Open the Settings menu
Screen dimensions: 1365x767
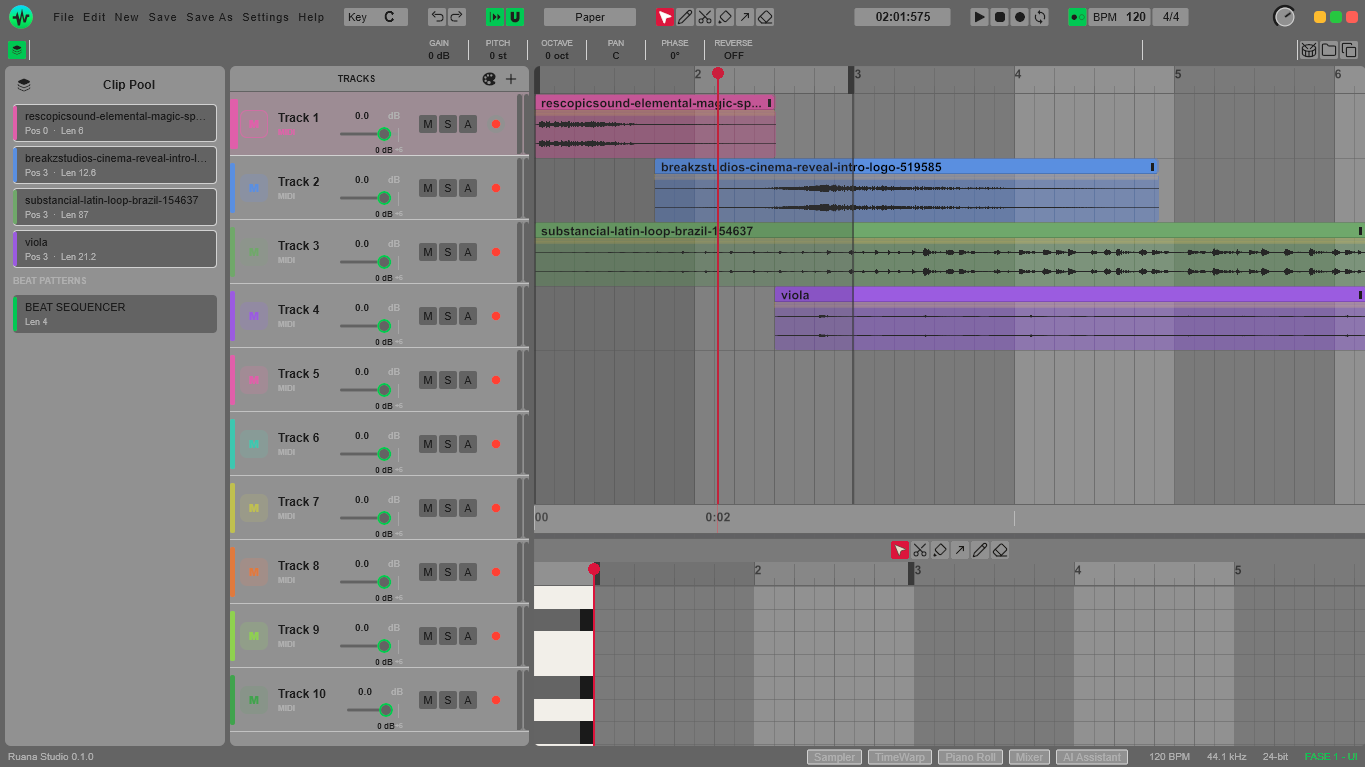click(x=265, y=17)
